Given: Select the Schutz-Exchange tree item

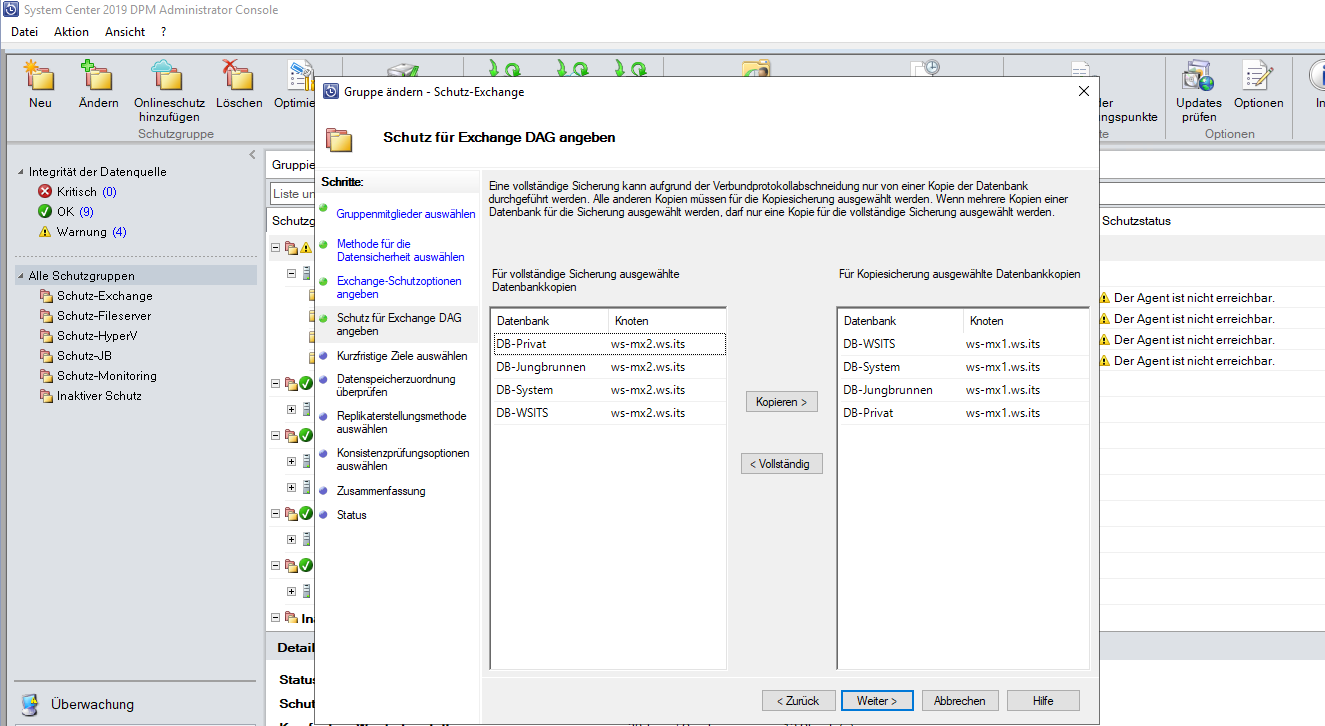Looking at the screenshot, I should click(x=105, y=296).
